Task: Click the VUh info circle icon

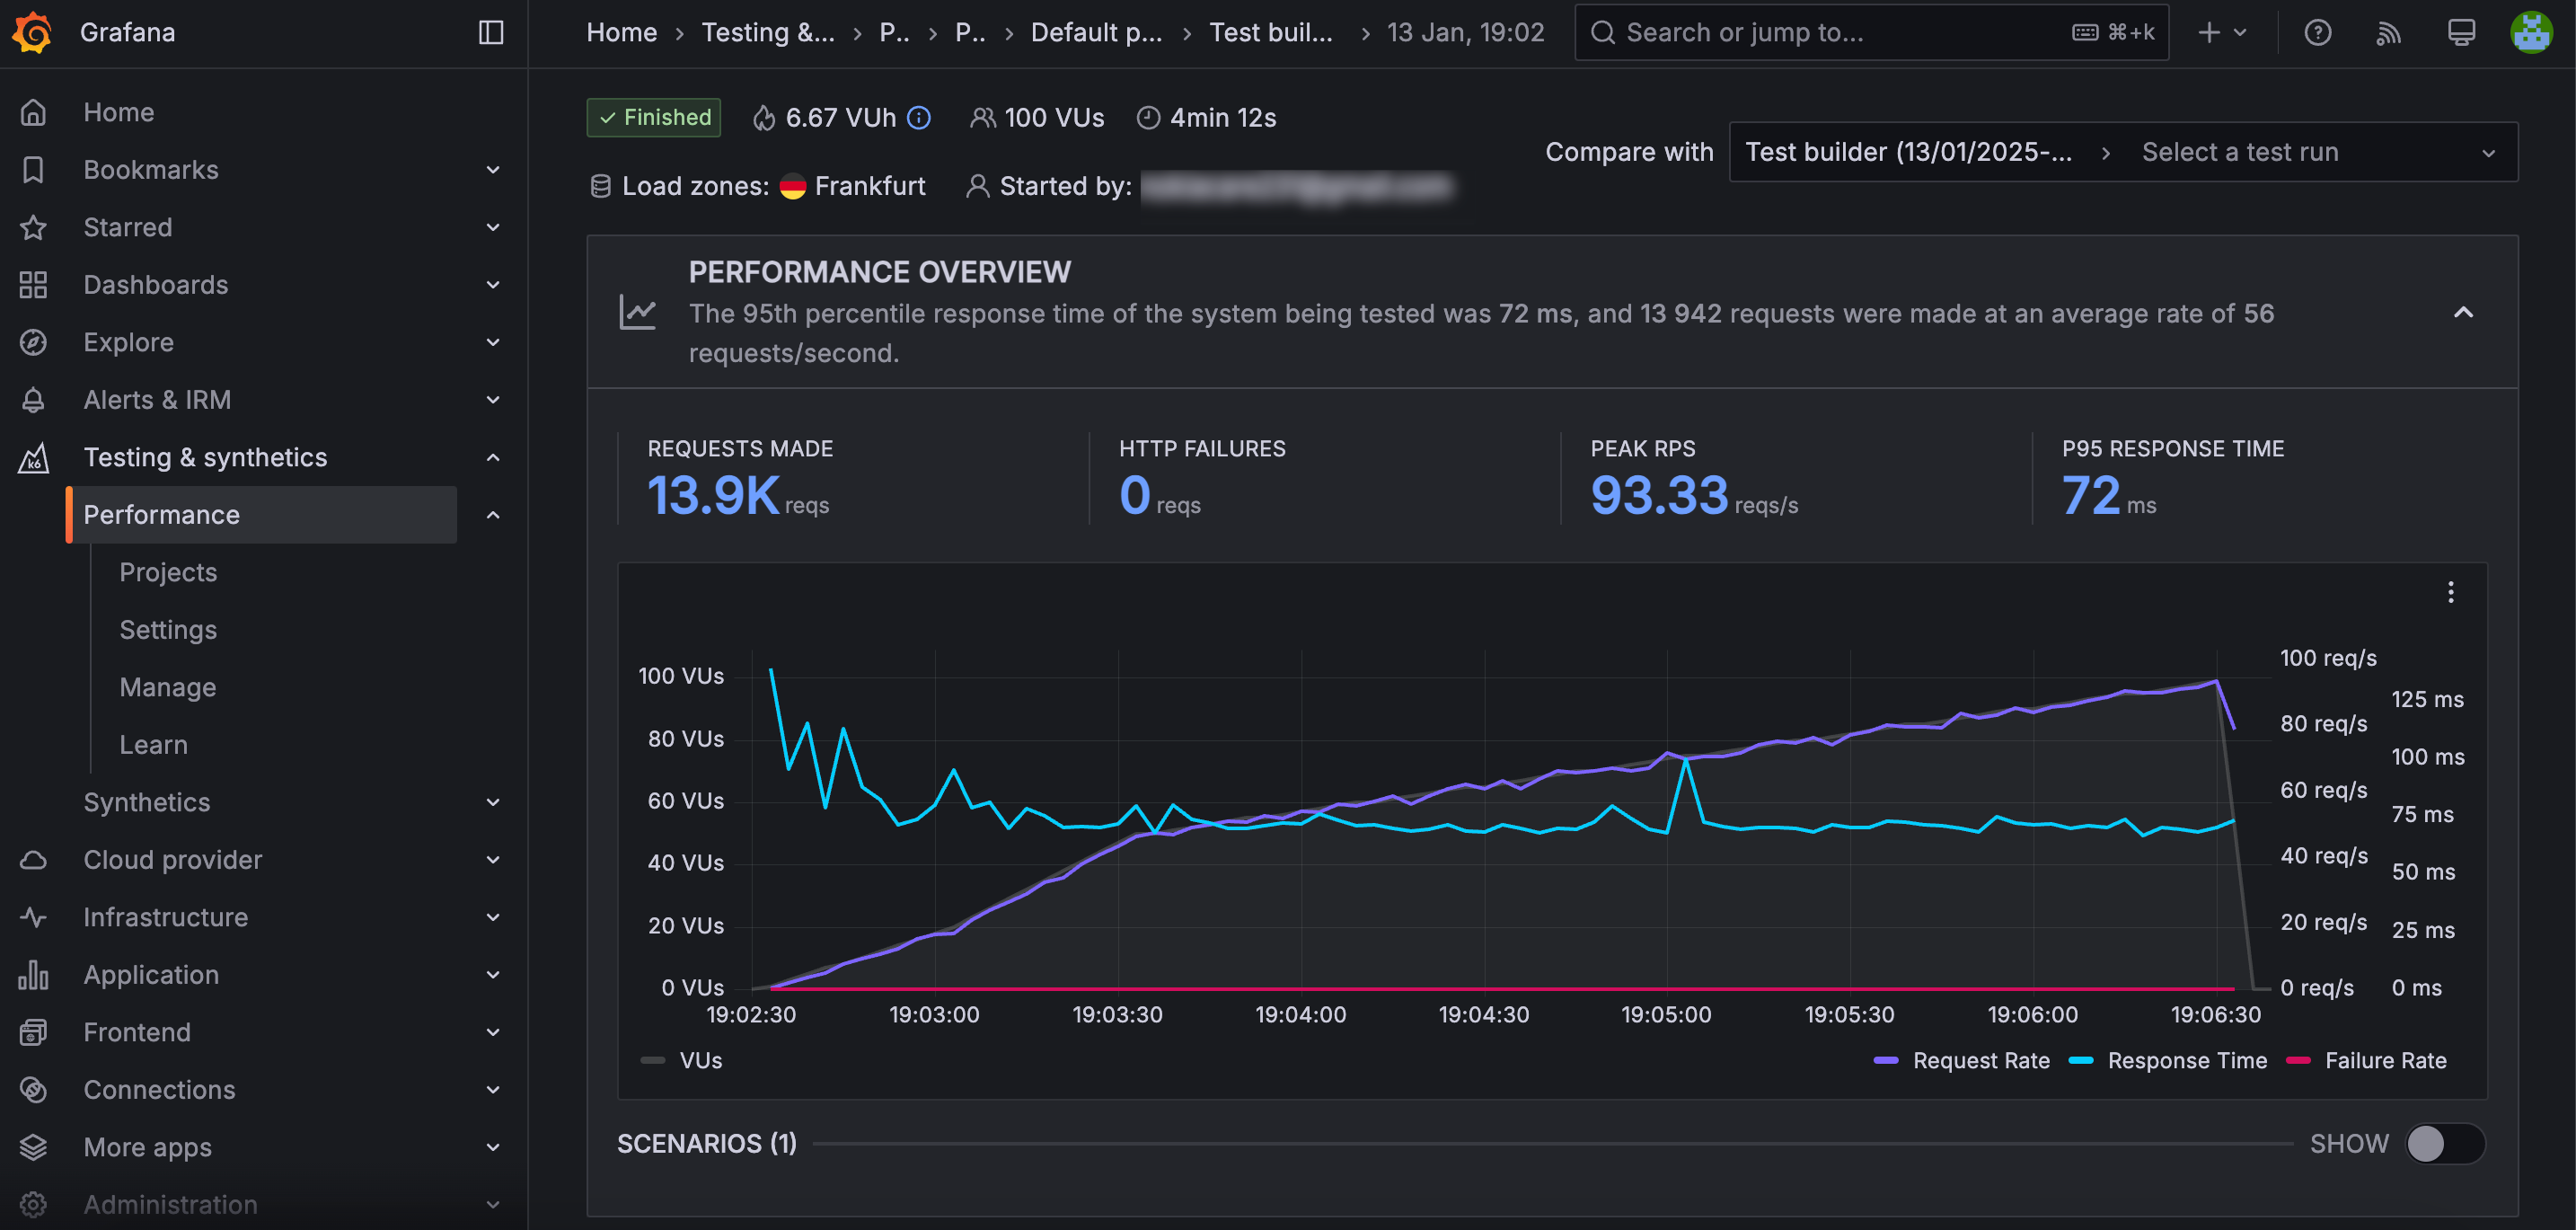Action: point(918,118)
